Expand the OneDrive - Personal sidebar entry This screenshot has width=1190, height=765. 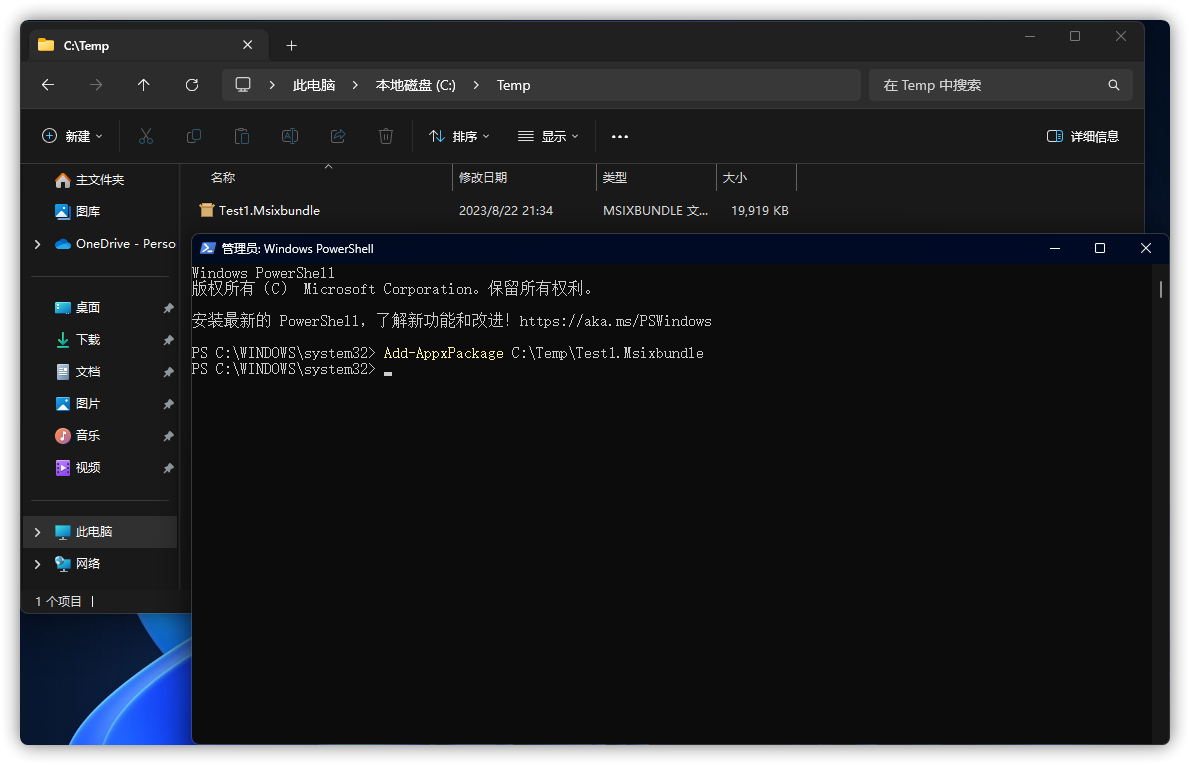(37, 243)
